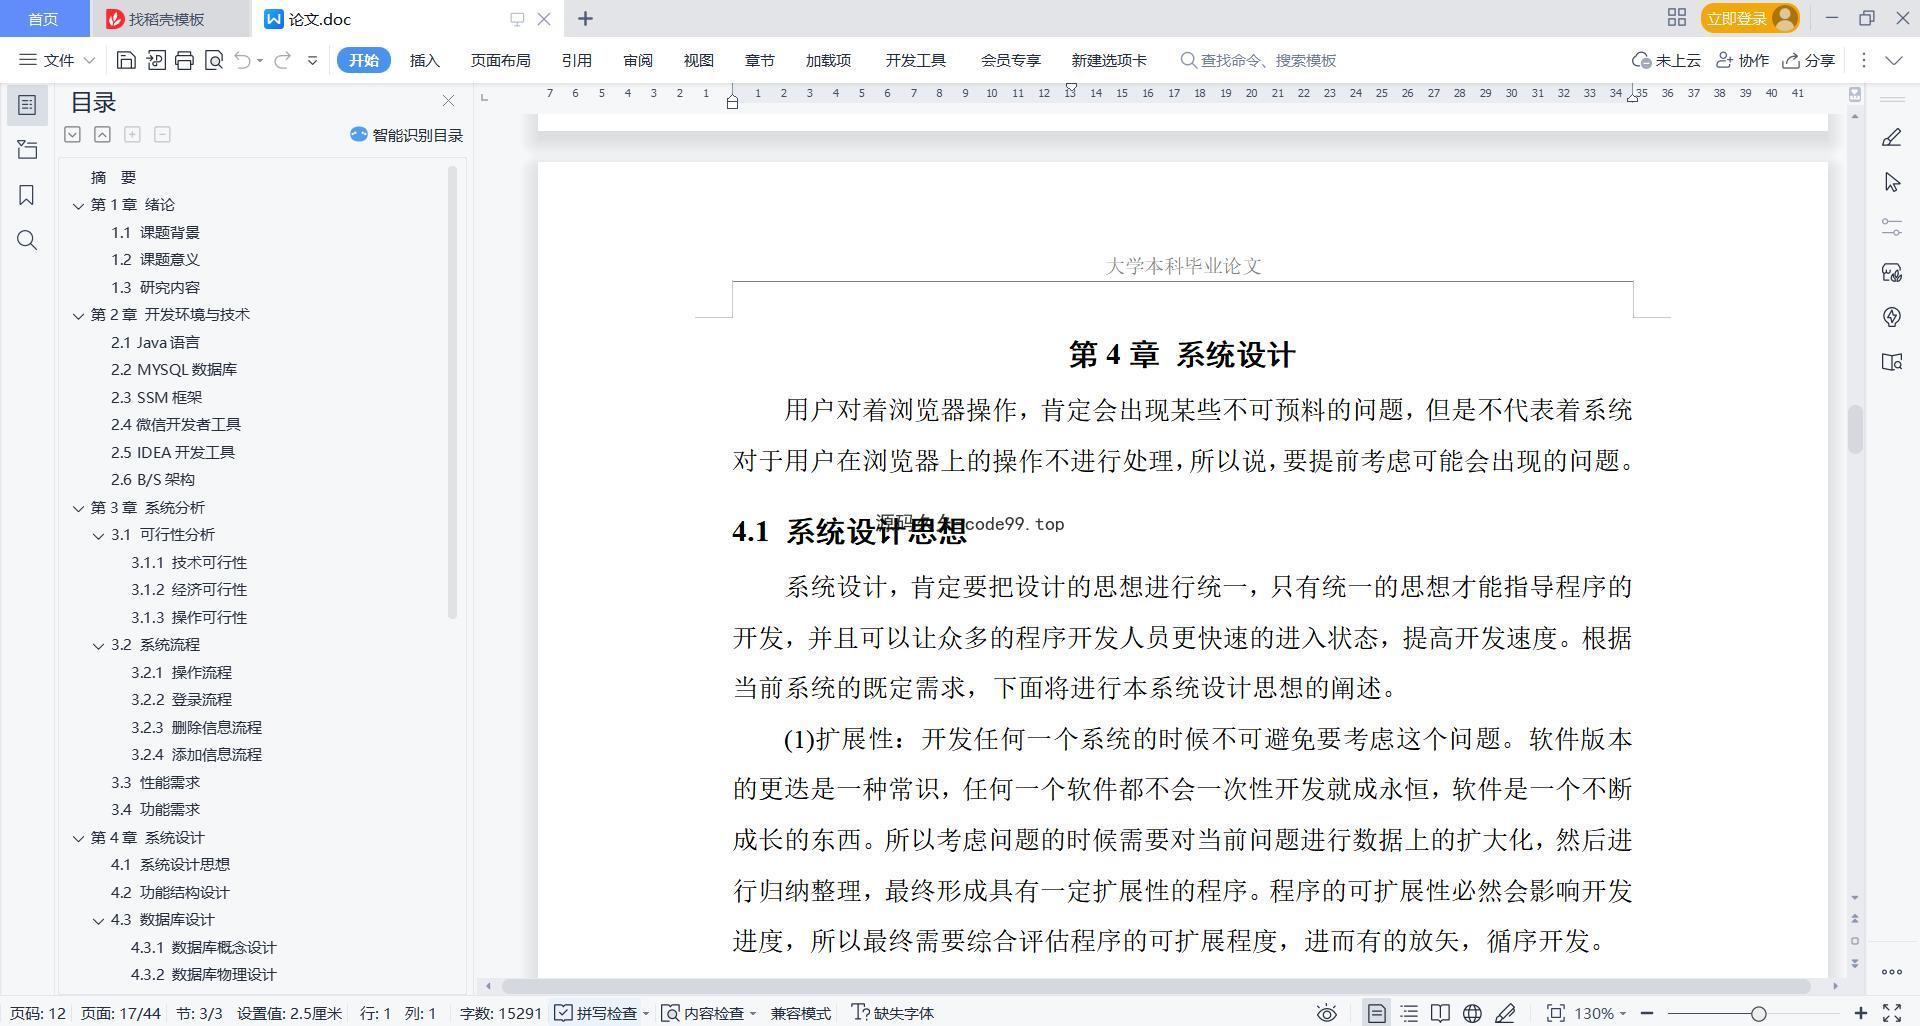Viewport: 1920px width, 1026px height.
Task: Open the properties settings icon in right sidebar
Action: coord(1891,227)
